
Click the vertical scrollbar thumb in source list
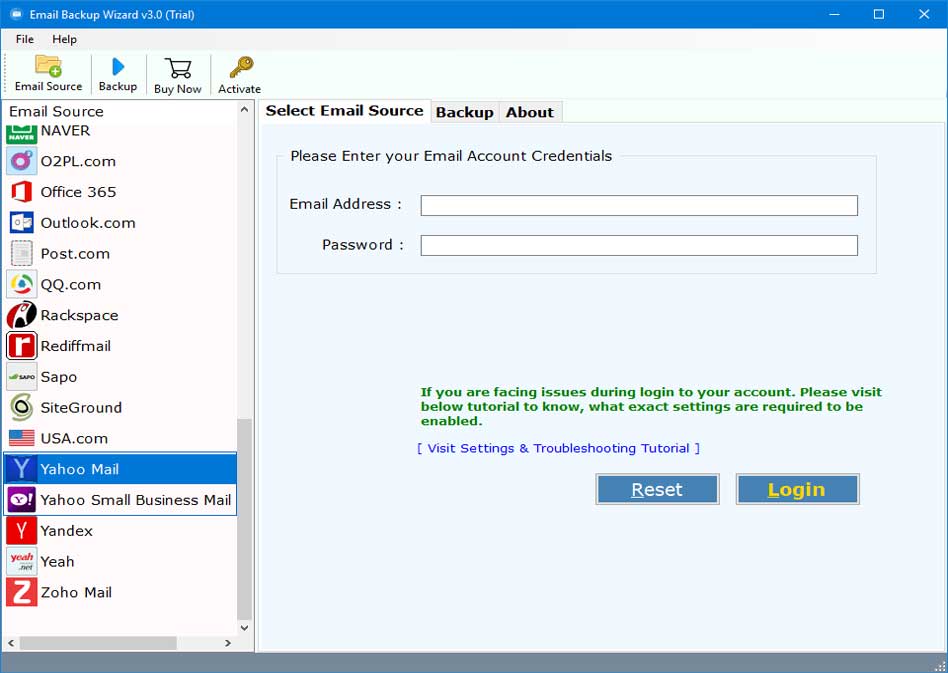point(244,519)
